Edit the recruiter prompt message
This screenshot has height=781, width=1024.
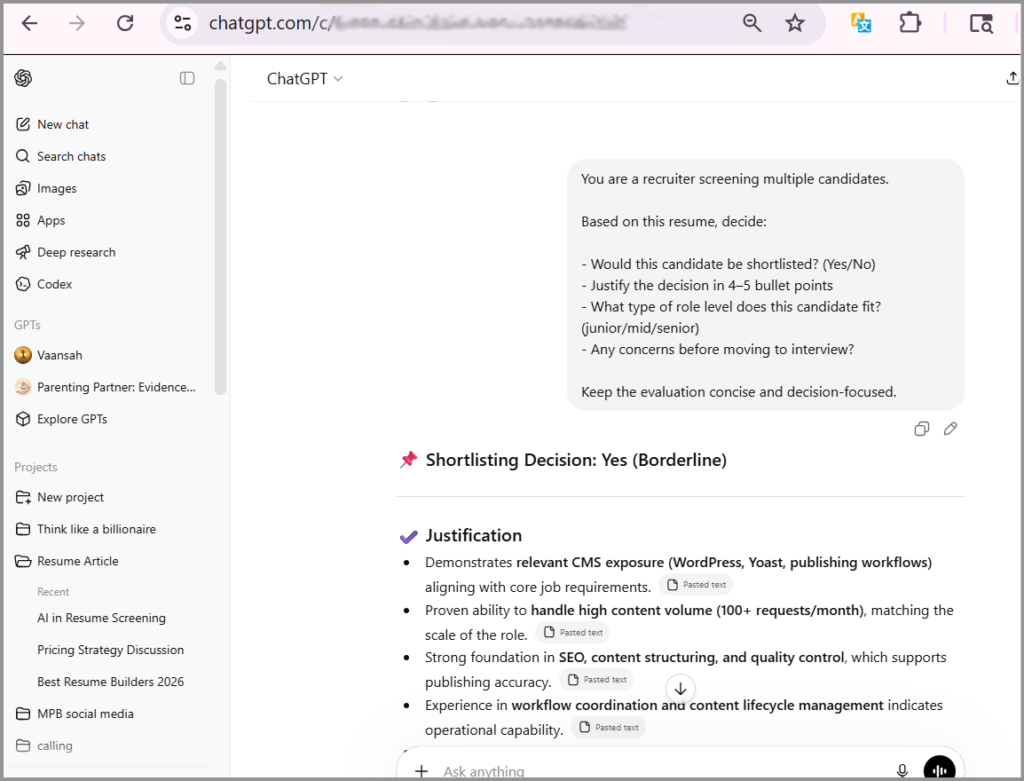click(950, 428)
